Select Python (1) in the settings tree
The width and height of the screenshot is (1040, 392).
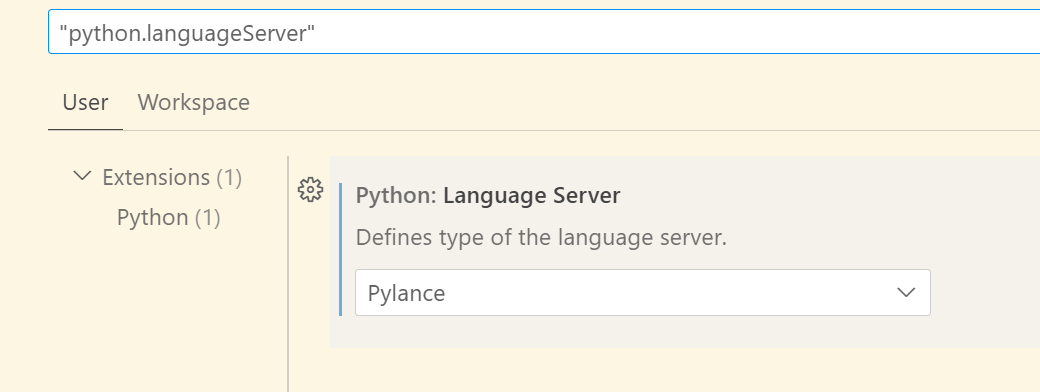168,218
